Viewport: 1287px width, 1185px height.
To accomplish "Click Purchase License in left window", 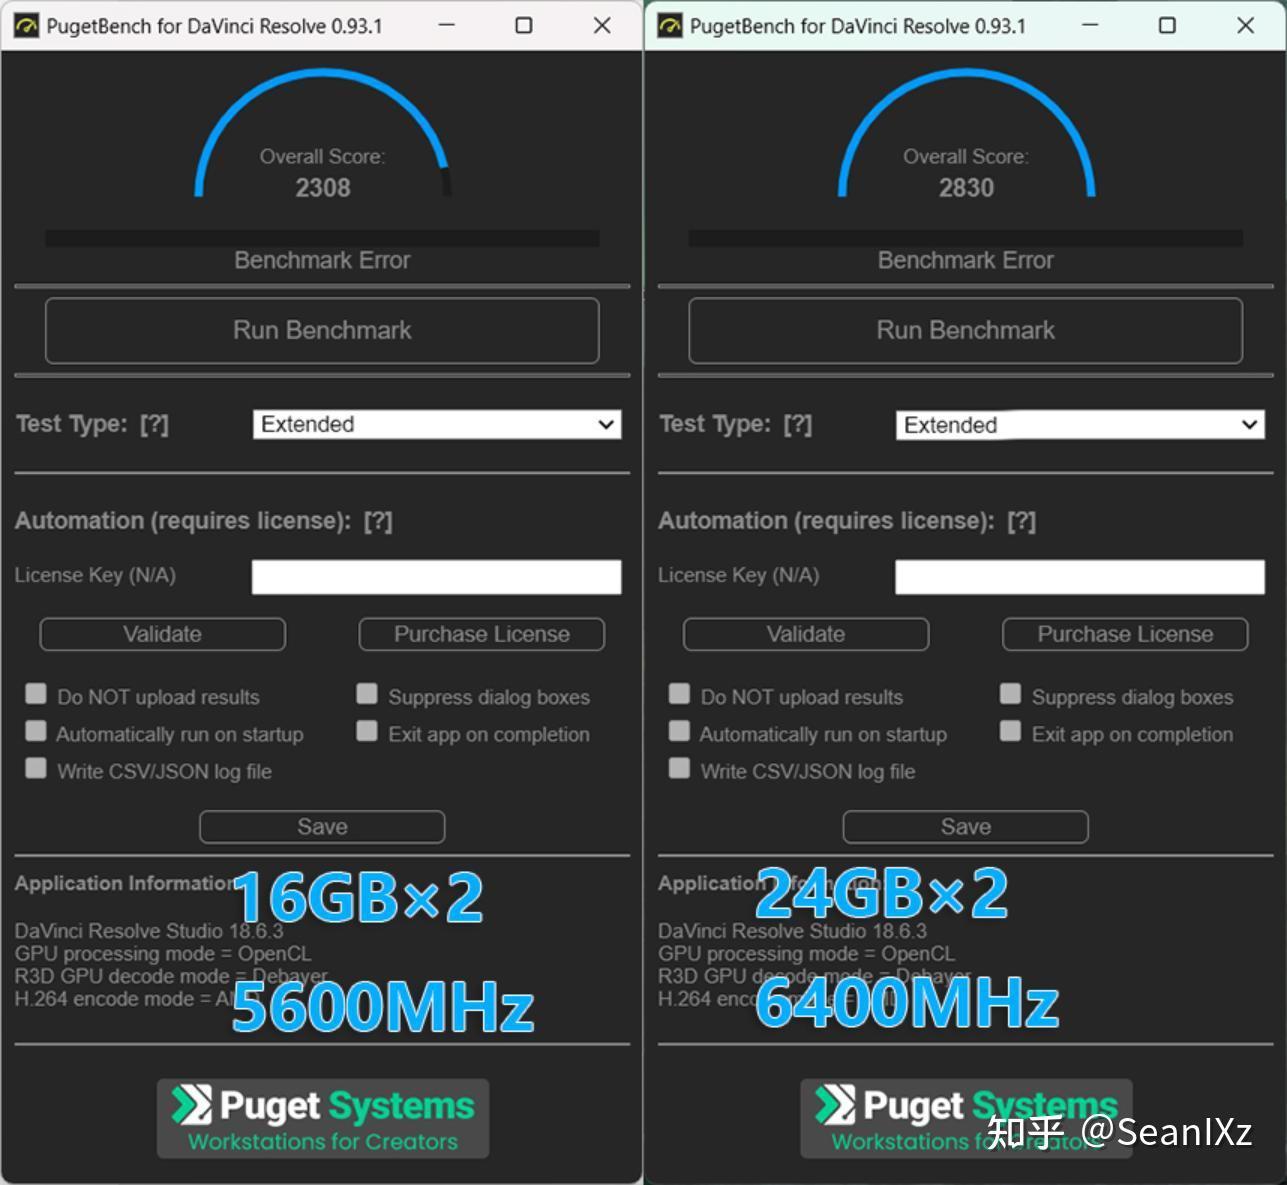I will coord(482,634).
